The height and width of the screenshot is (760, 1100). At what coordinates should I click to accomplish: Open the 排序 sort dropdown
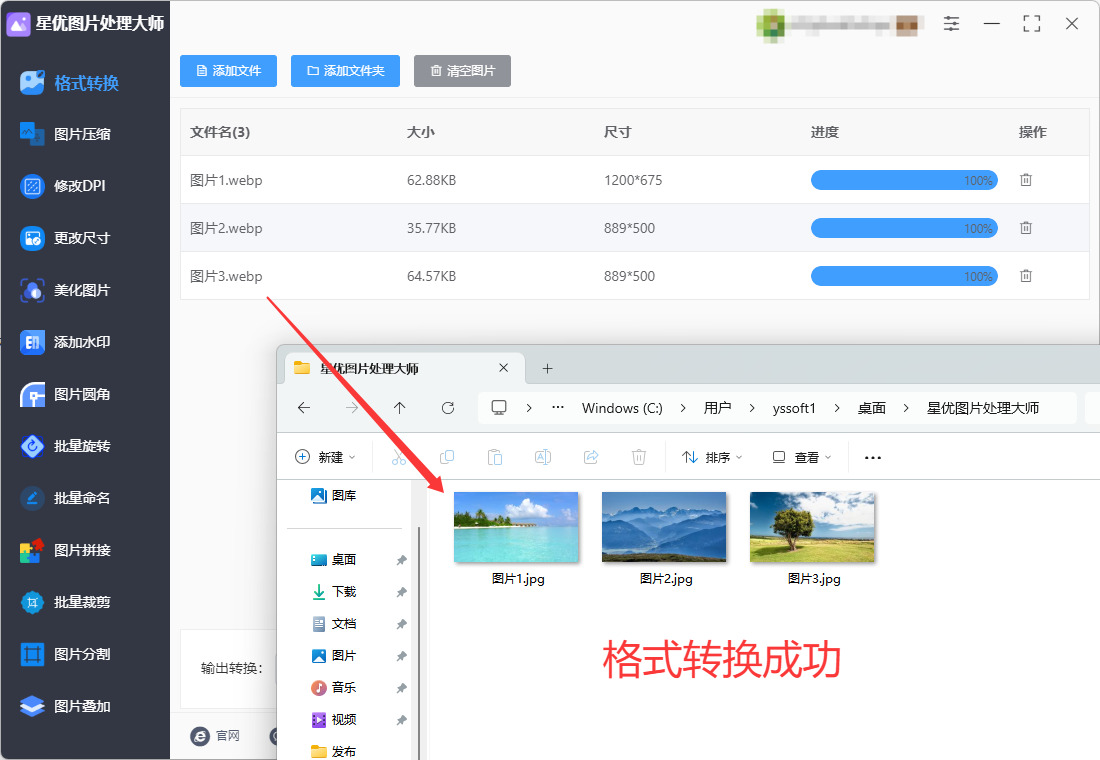coord(712,458)
